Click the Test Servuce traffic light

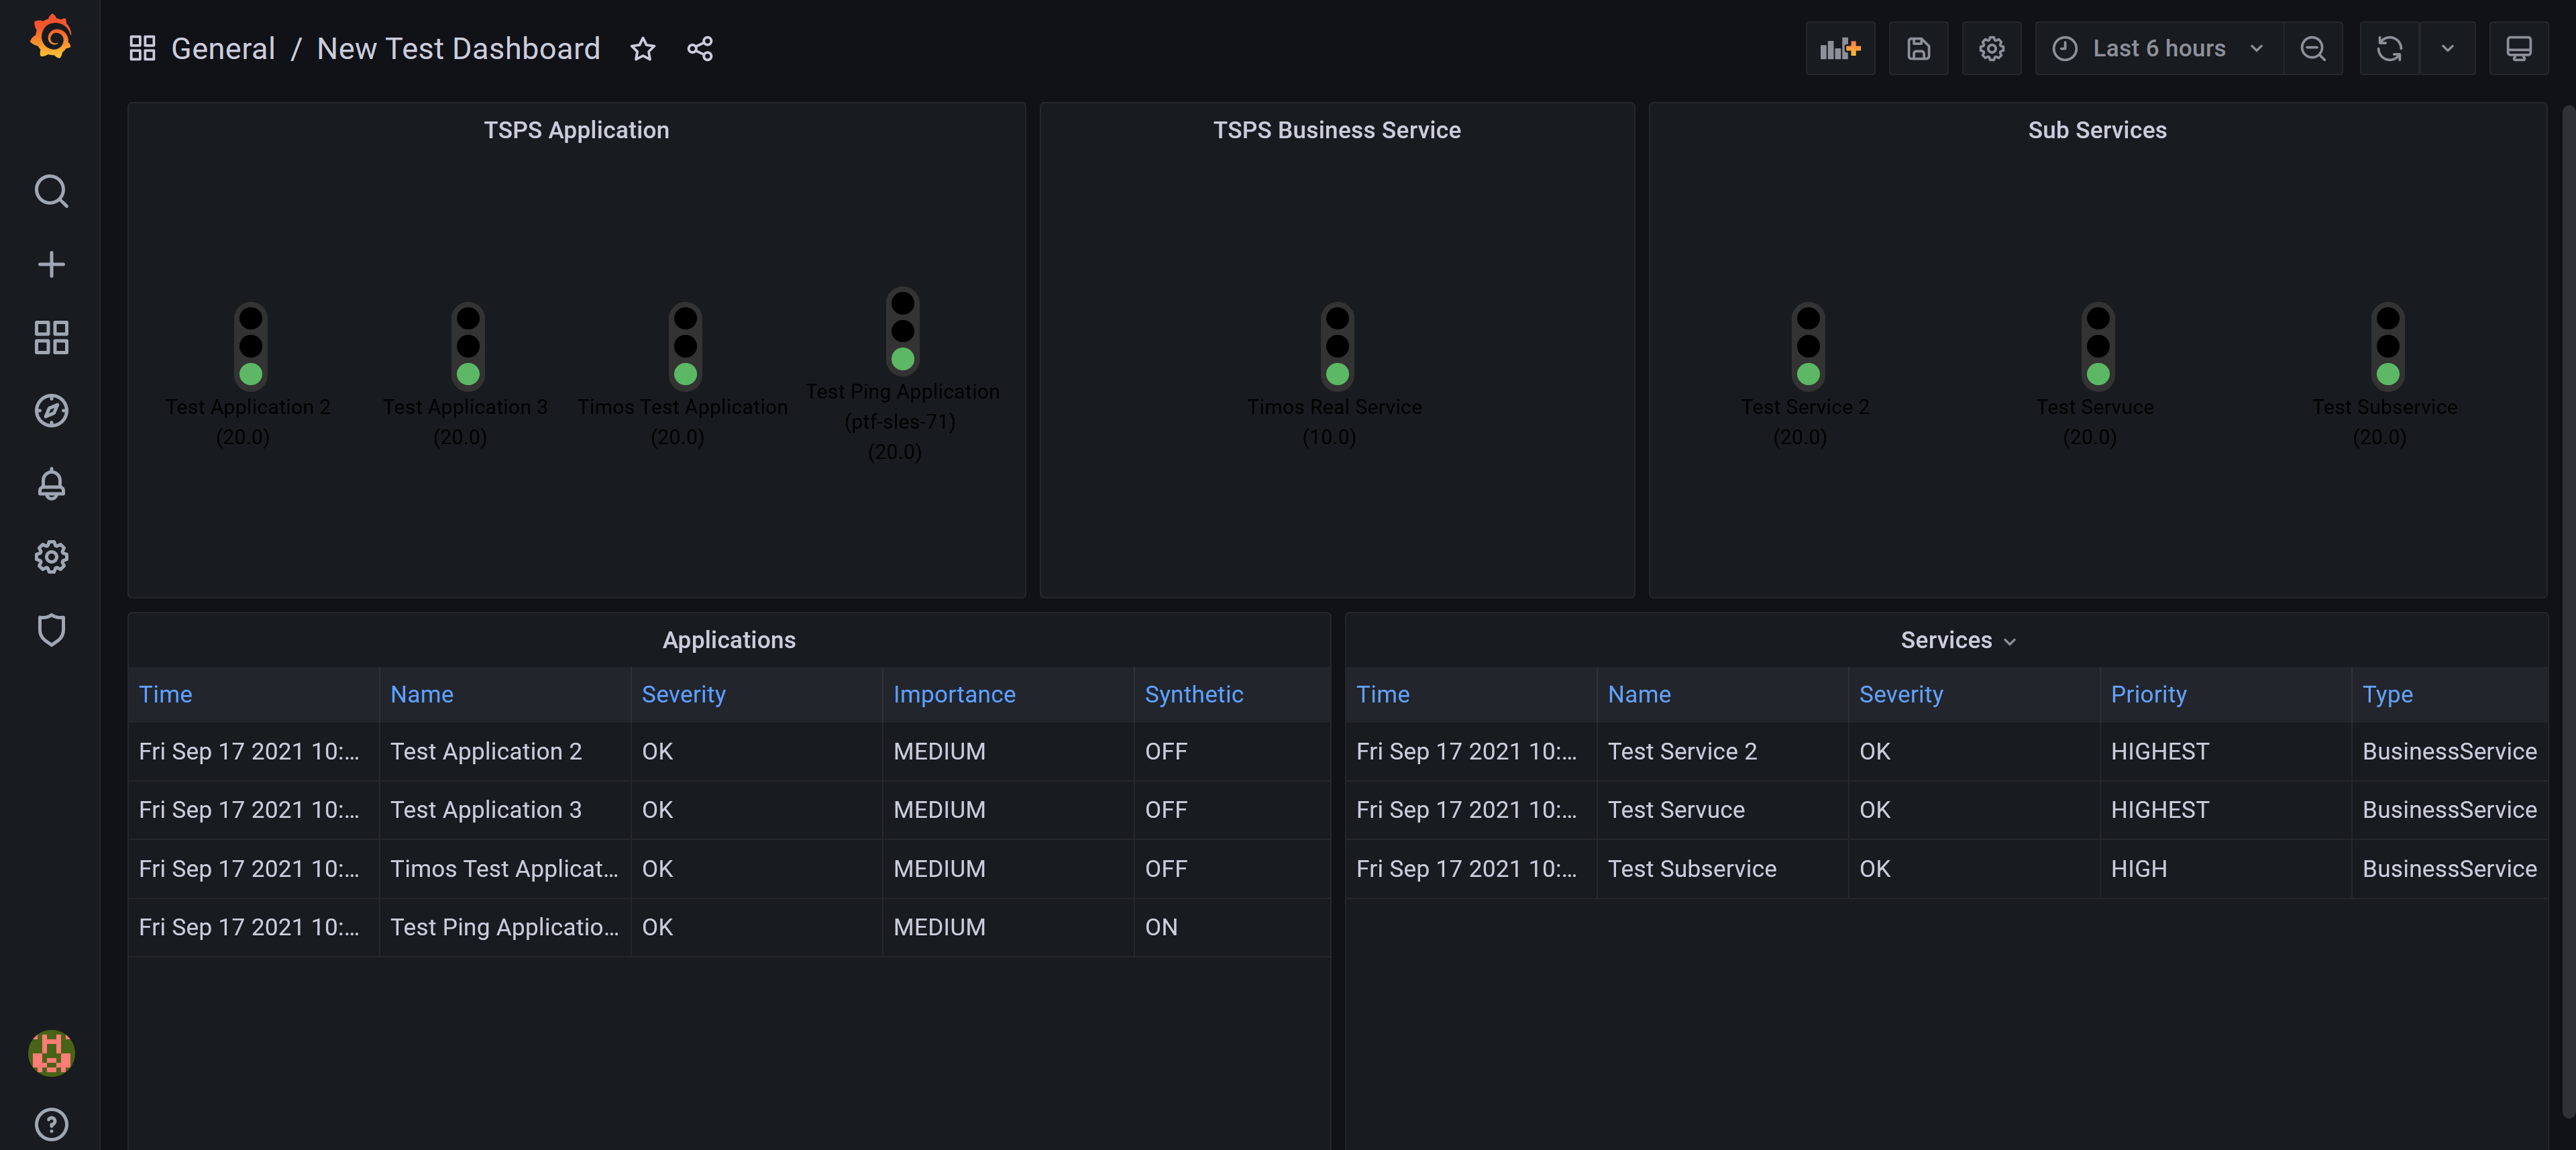[2098, 346]
